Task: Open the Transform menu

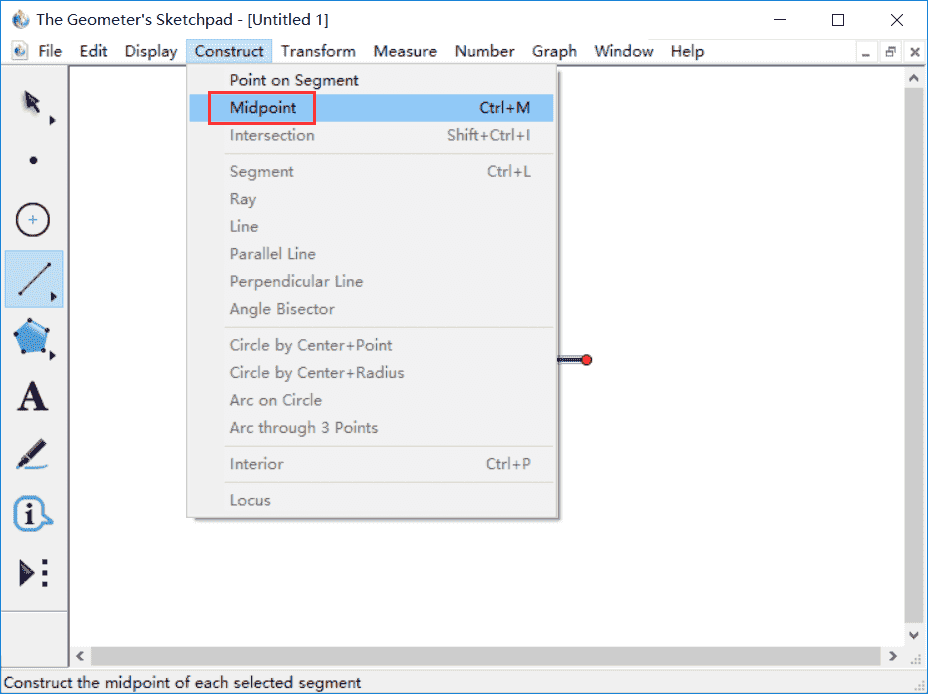Action: tap(318, 51)
